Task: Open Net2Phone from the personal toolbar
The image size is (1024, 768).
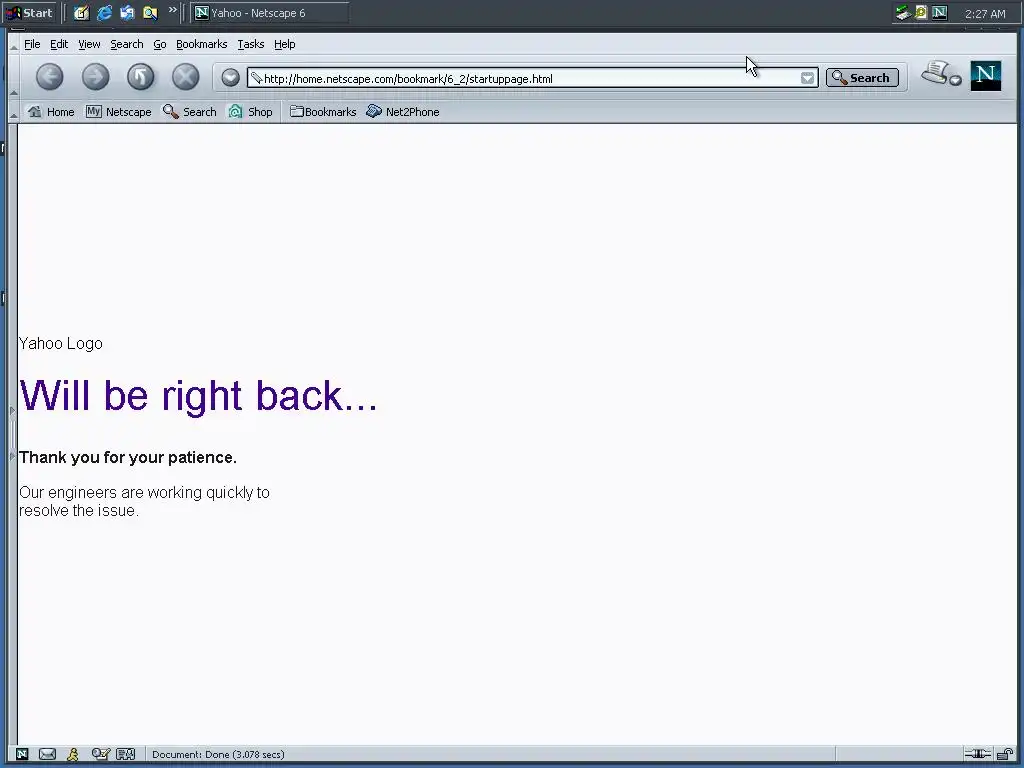Action: 402,112
